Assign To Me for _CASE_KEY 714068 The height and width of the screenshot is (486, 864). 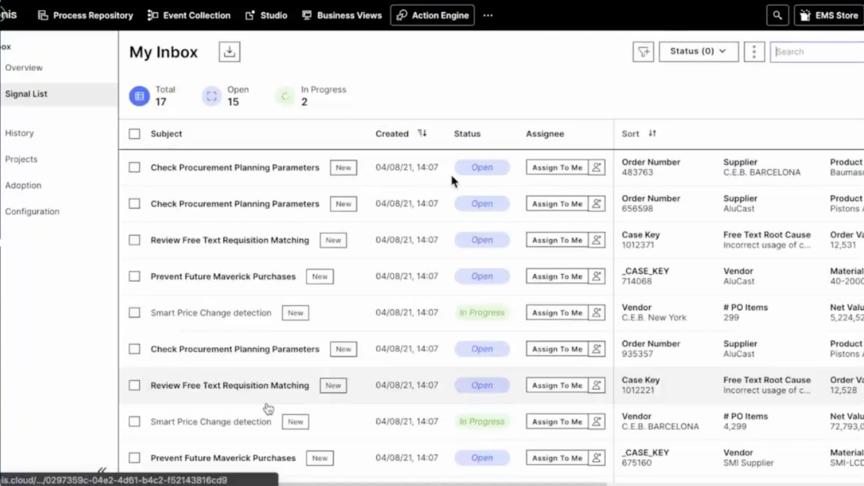coord(557,277)
